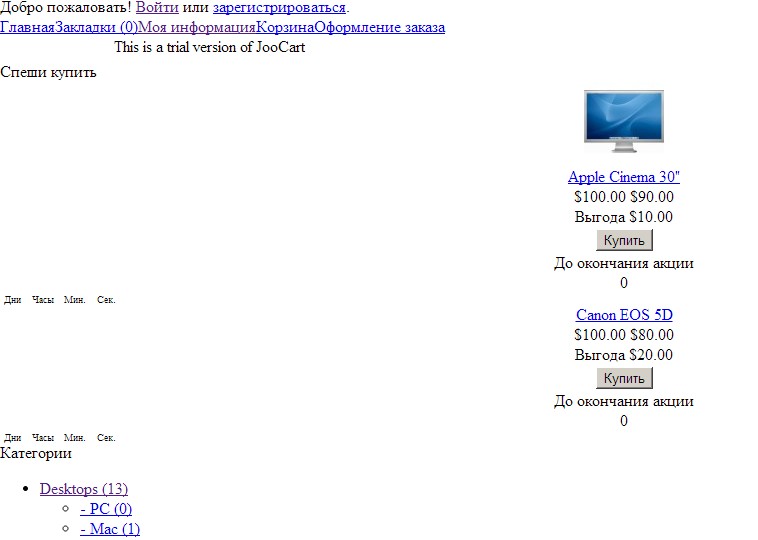This screenshot has width=758, height=540.
Task: Open the зарегистрироваться registration link
Action: pyautogui.click(x=279, y=8)
